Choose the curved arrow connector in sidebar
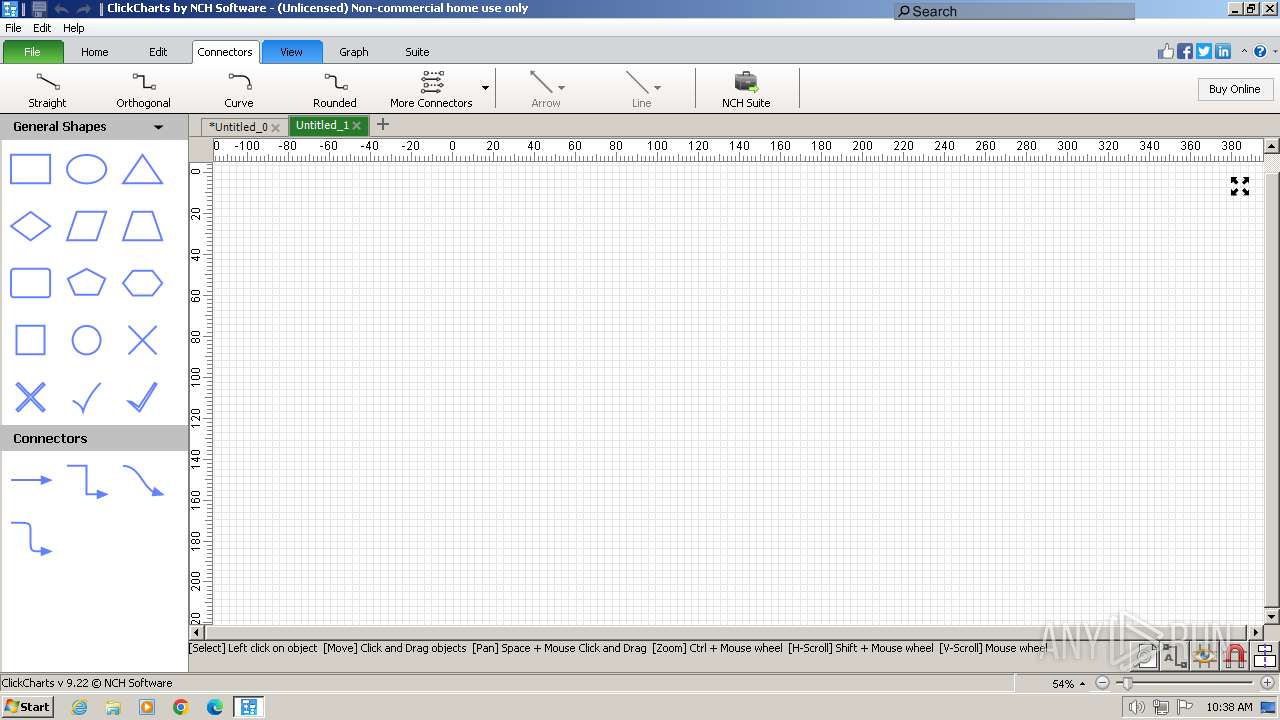Image resolution: width=1280 pixels, height=720 pixels. (x=143, y=481)
